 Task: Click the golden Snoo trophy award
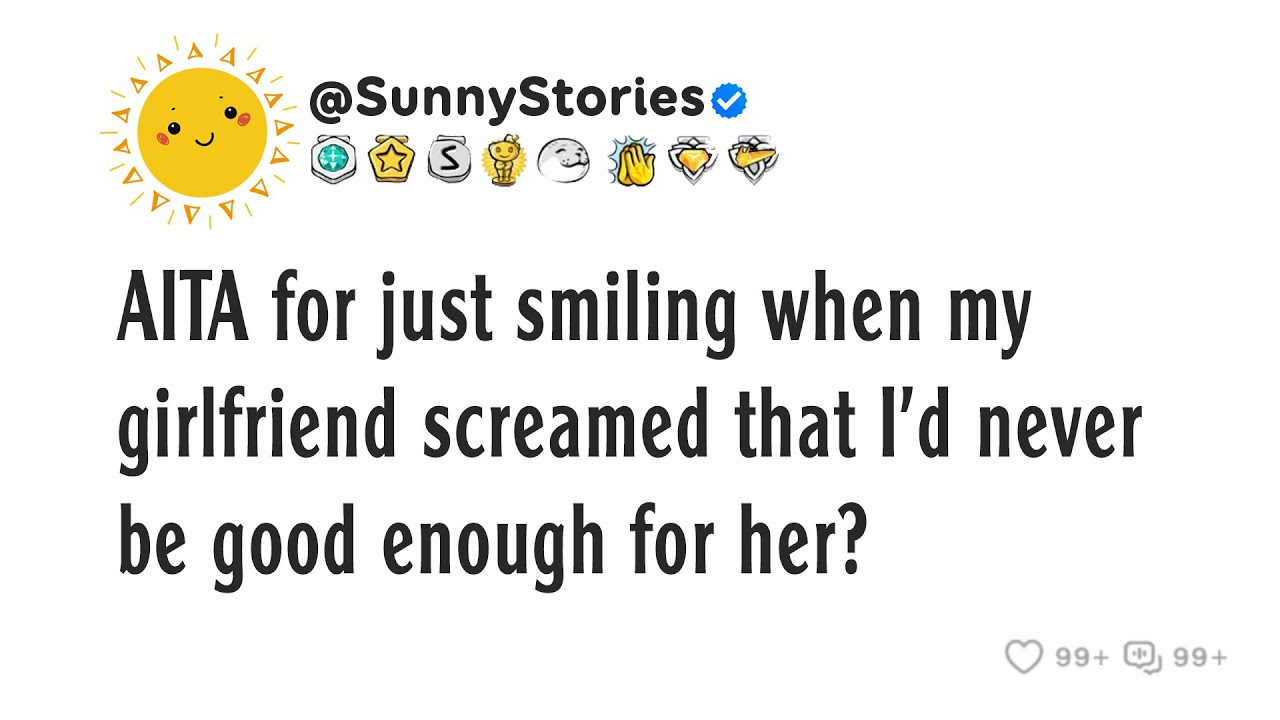[503, 160]
